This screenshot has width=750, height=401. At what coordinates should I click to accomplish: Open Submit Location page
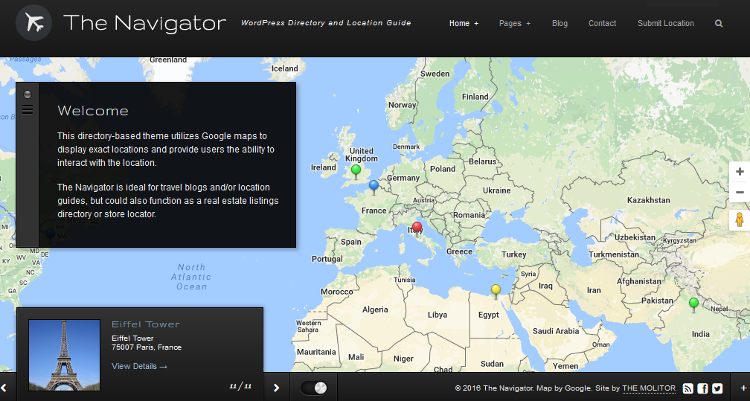click(665, 23)
